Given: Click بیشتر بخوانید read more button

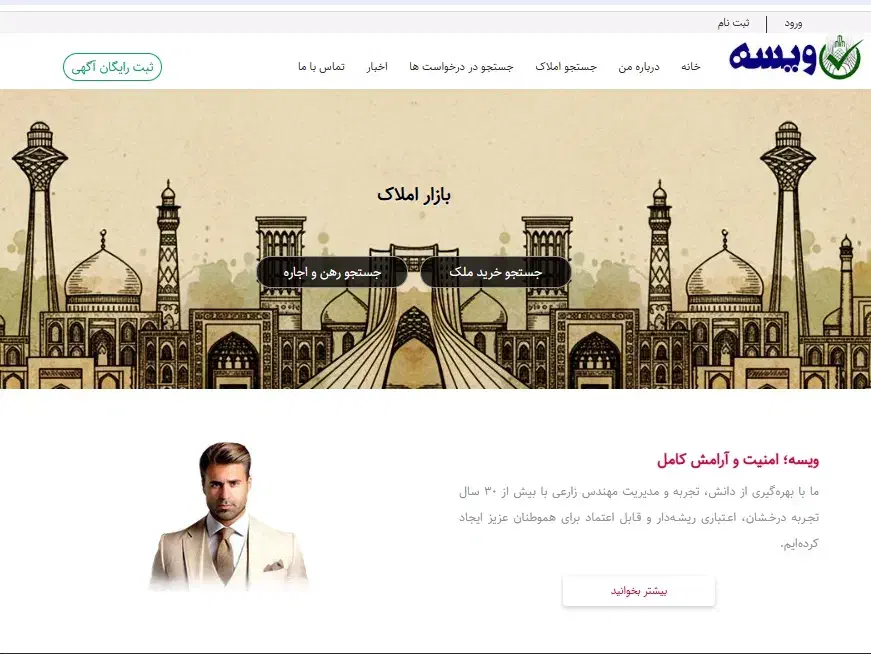Looking at the screenshot, I should click(639, 591).
